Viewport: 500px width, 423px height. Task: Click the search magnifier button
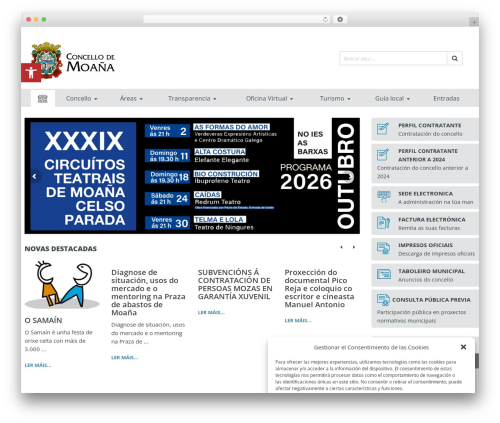454,58
